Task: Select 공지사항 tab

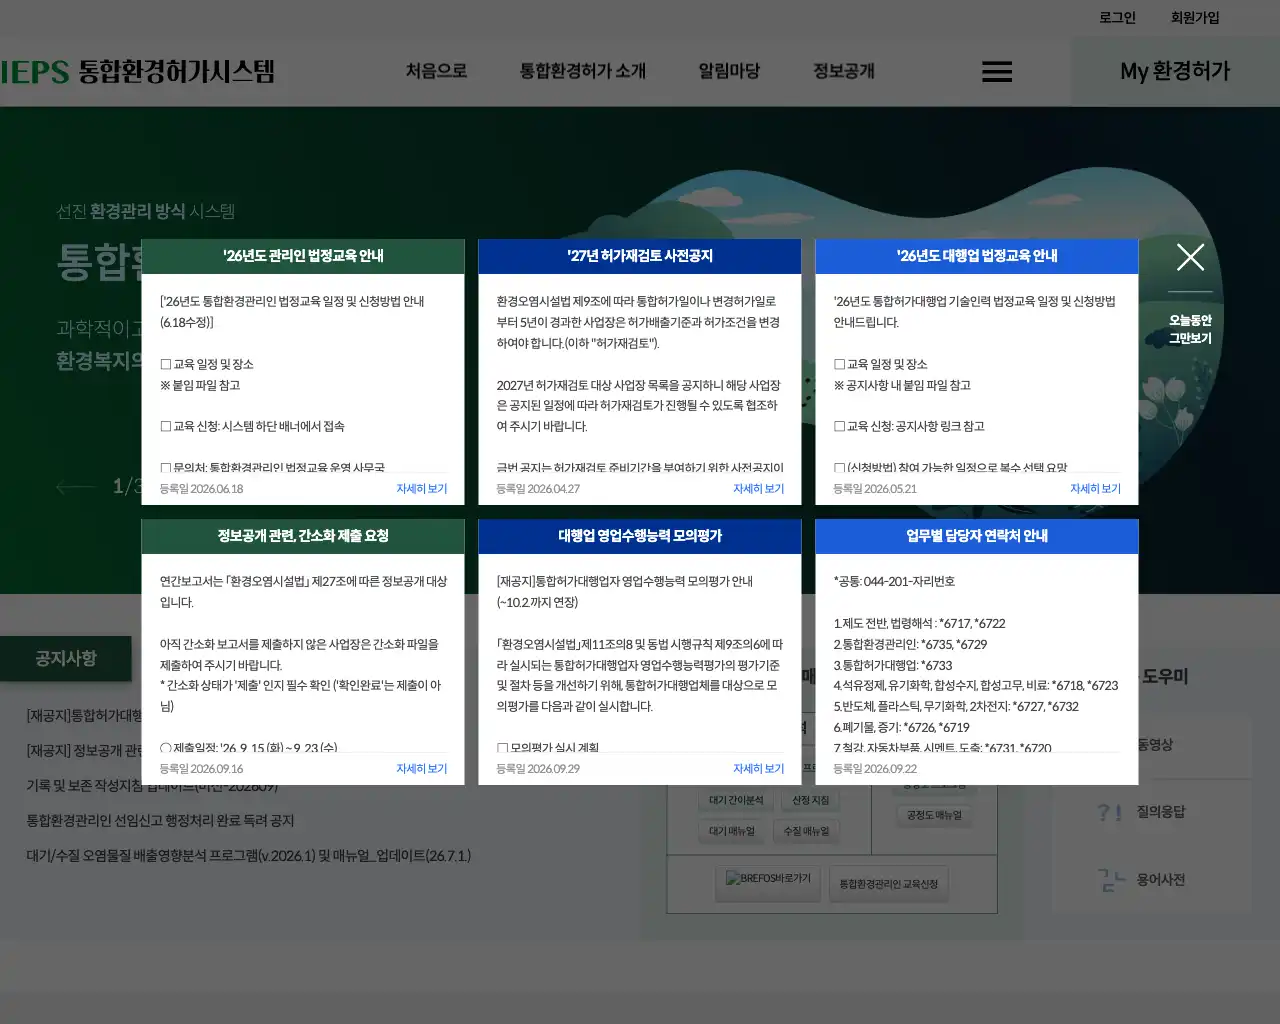Action: [66, 658]
